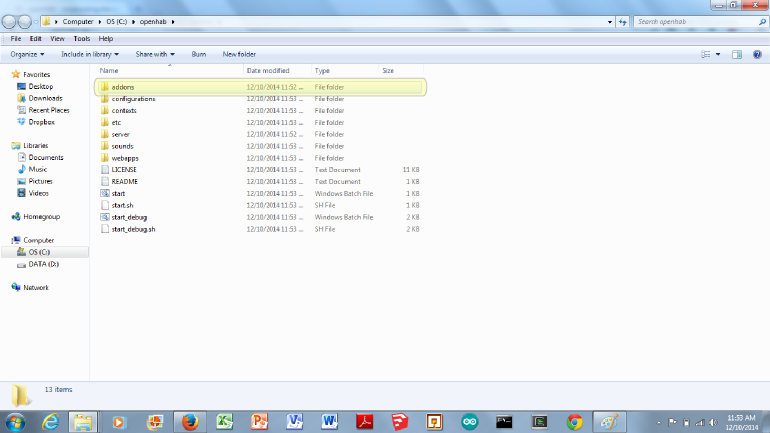Image resolution: width=770 pixels, height=433 pixels.
Task: Click OS (C:) in address breadcrumb
Action: (116, 22)
